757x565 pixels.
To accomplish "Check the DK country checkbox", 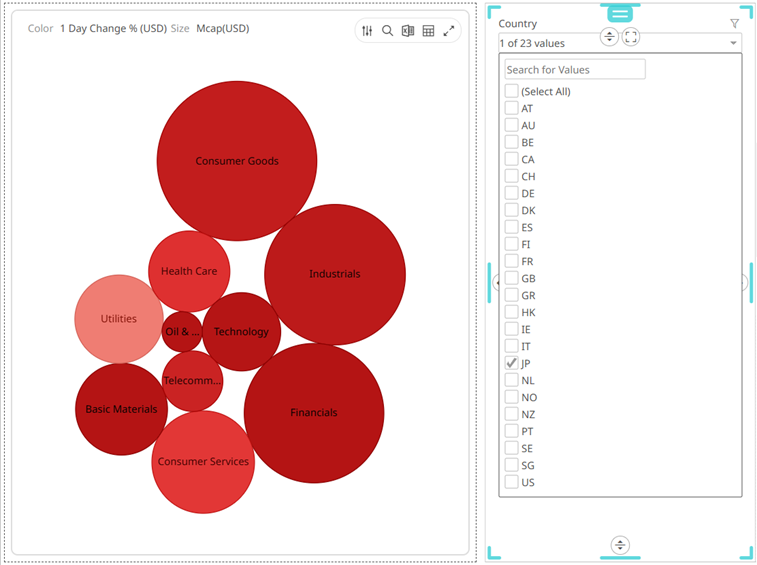I will [x=511, y=210].
